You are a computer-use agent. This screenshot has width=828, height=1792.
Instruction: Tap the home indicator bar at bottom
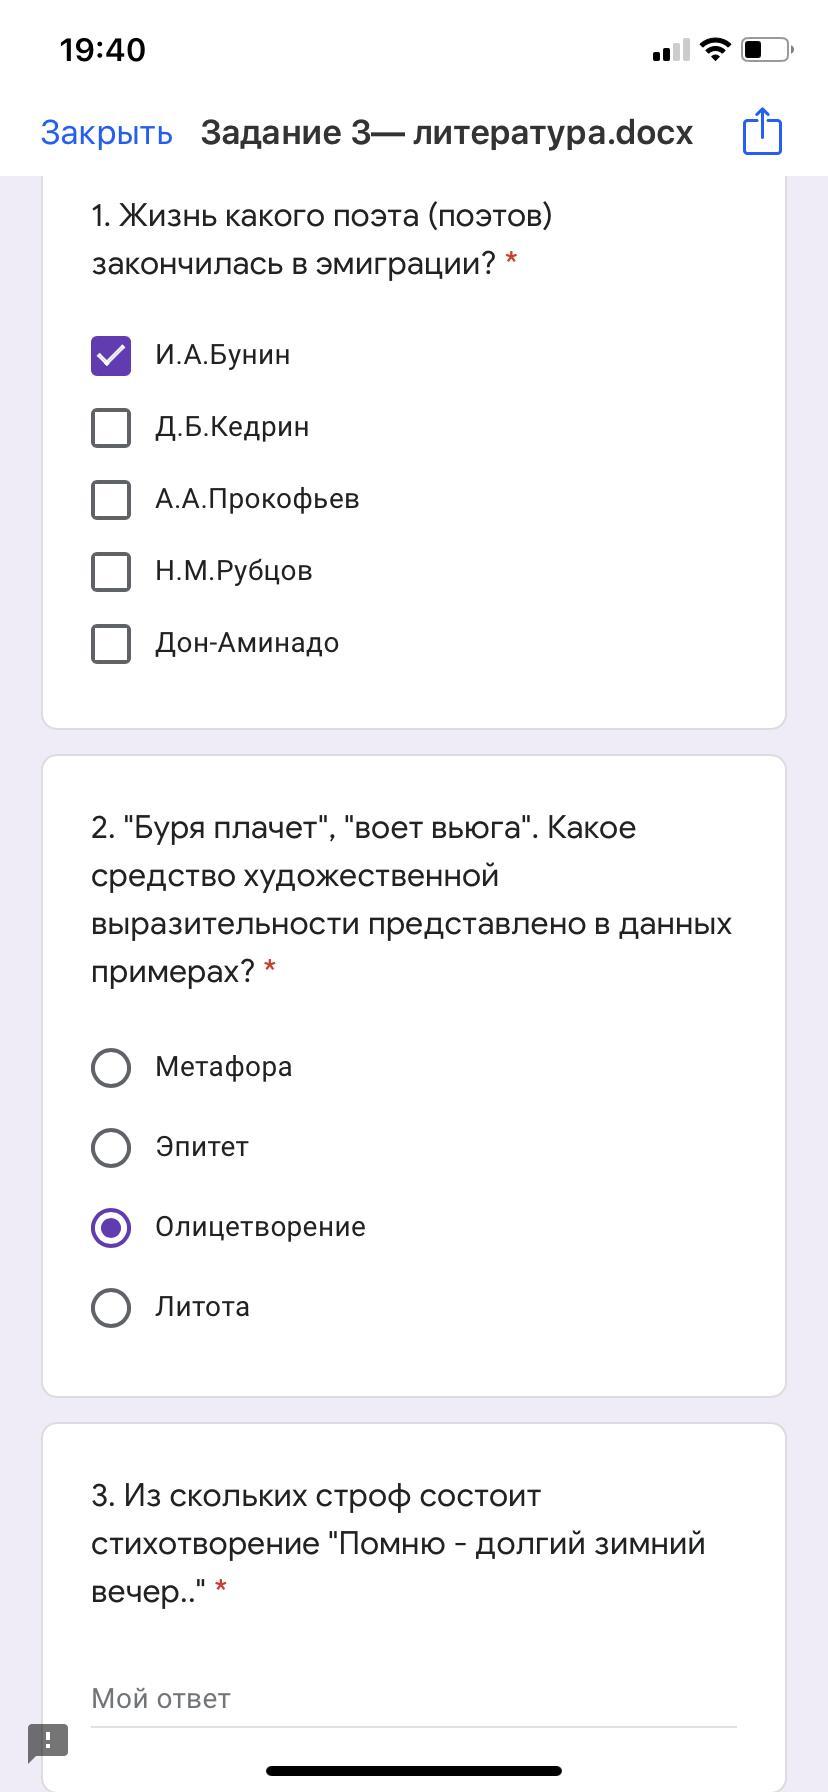[414, 1771]
